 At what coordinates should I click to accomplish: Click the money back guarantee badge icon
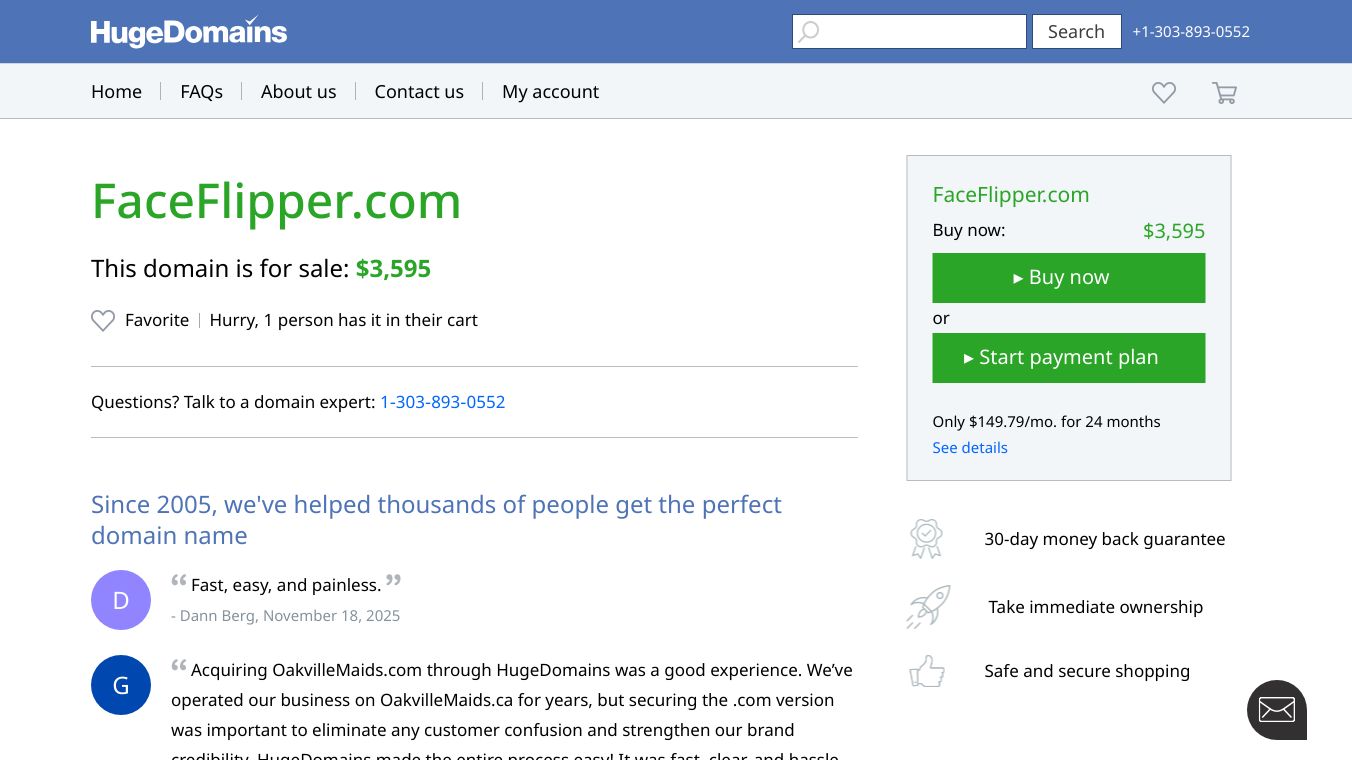pyautogui.click(x=926, y=539)
